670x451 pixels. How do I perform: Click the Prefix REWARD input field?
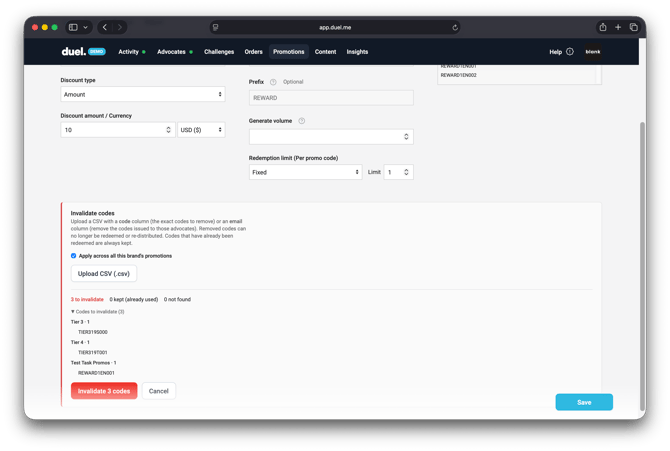(331, 98)
